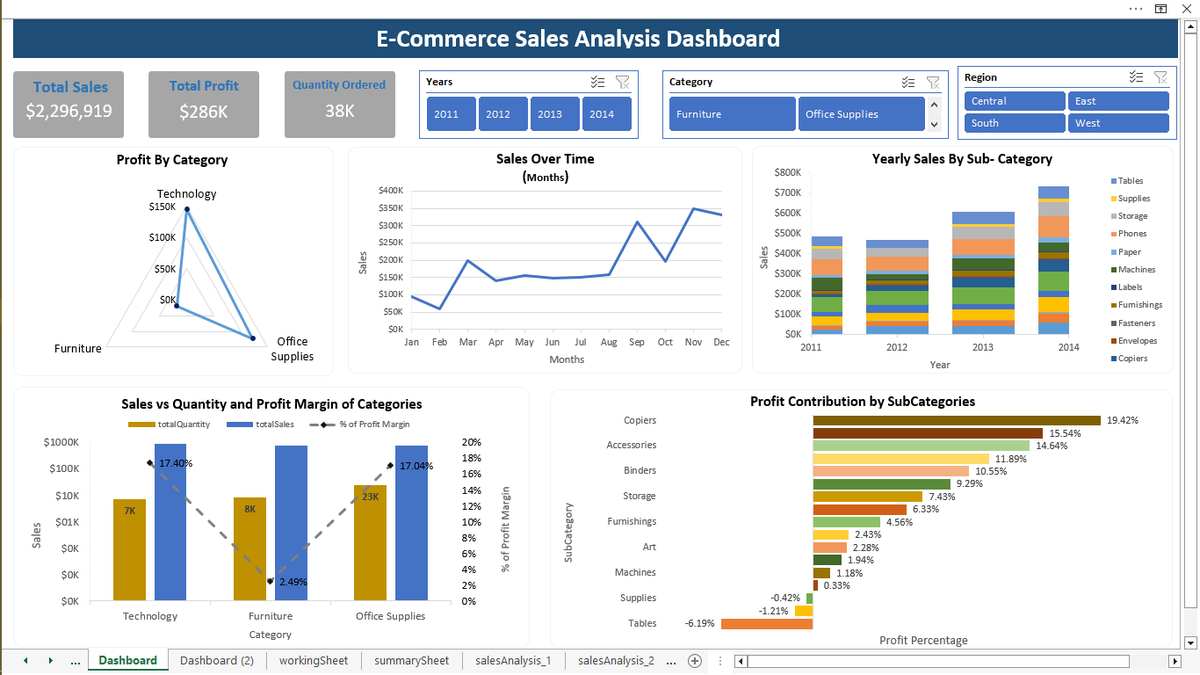Toggle the 2011 filter in Years slicer

click(450, 113)
